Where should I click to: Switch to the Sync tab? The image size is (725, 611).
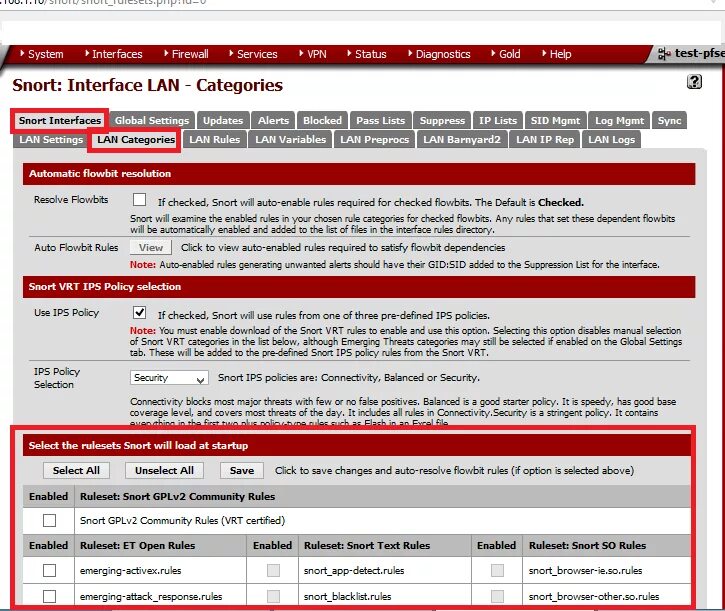(669, 121)
